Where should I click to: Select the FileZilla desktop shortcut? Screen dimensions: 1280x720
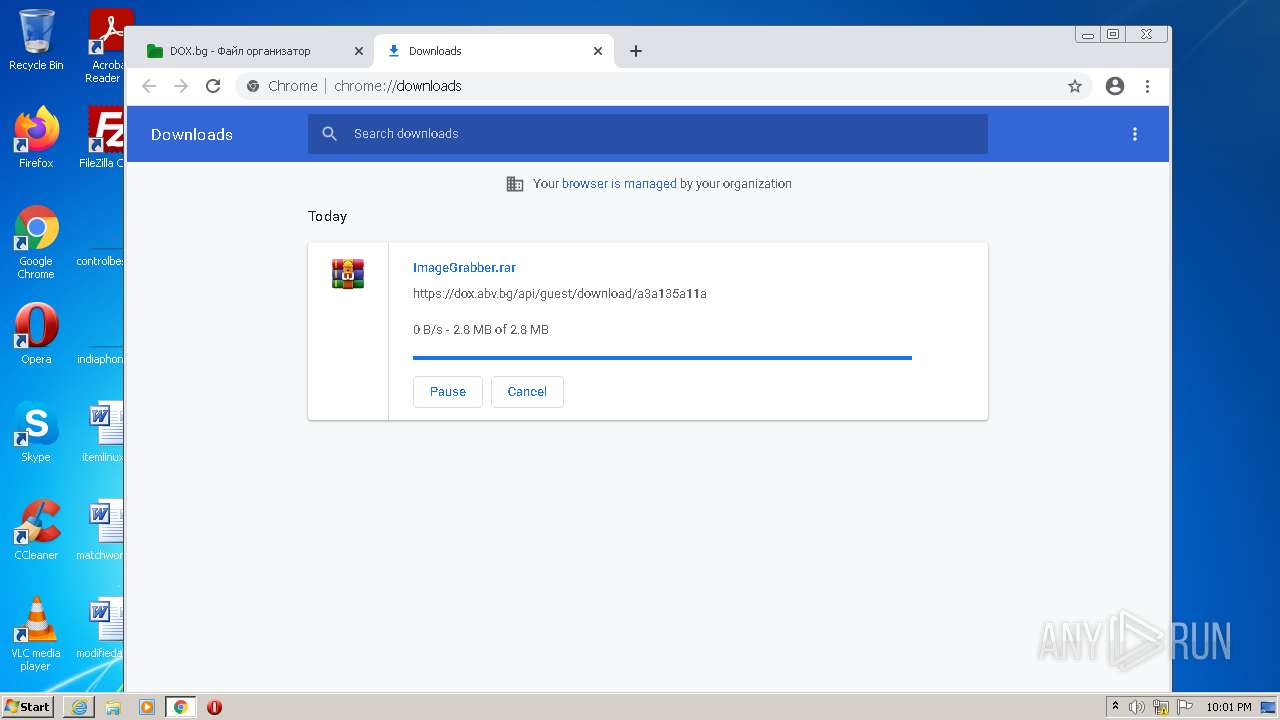[104, 137]
